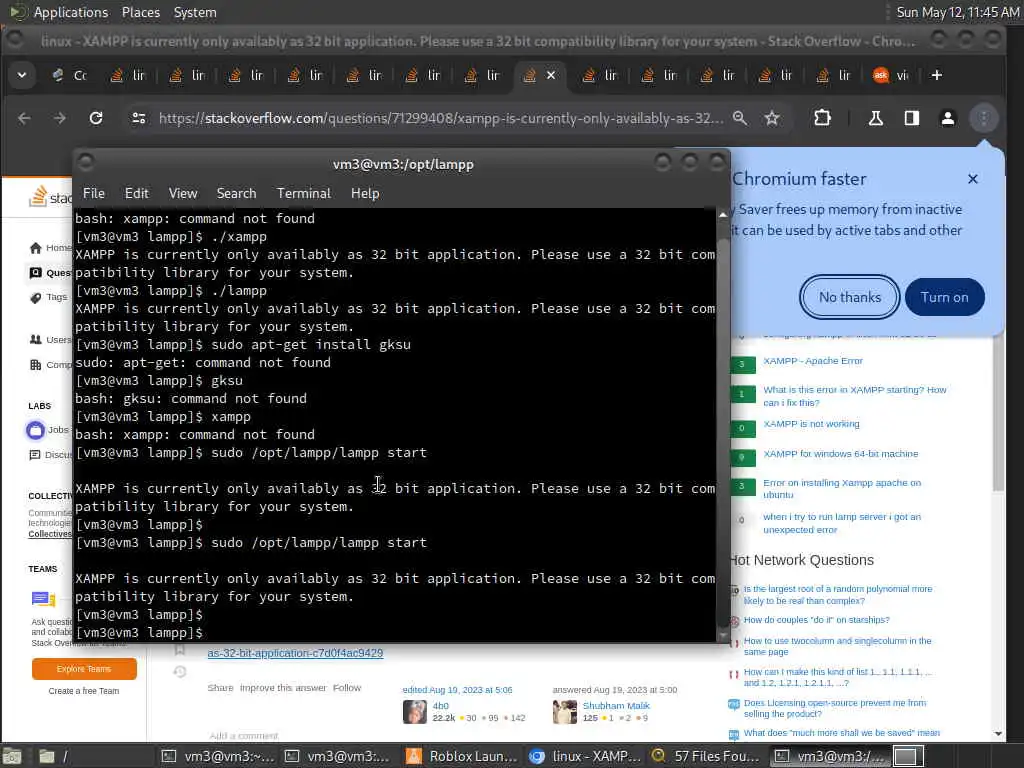Click Shubham Malik avatar thumbnail

coord(565,712)
